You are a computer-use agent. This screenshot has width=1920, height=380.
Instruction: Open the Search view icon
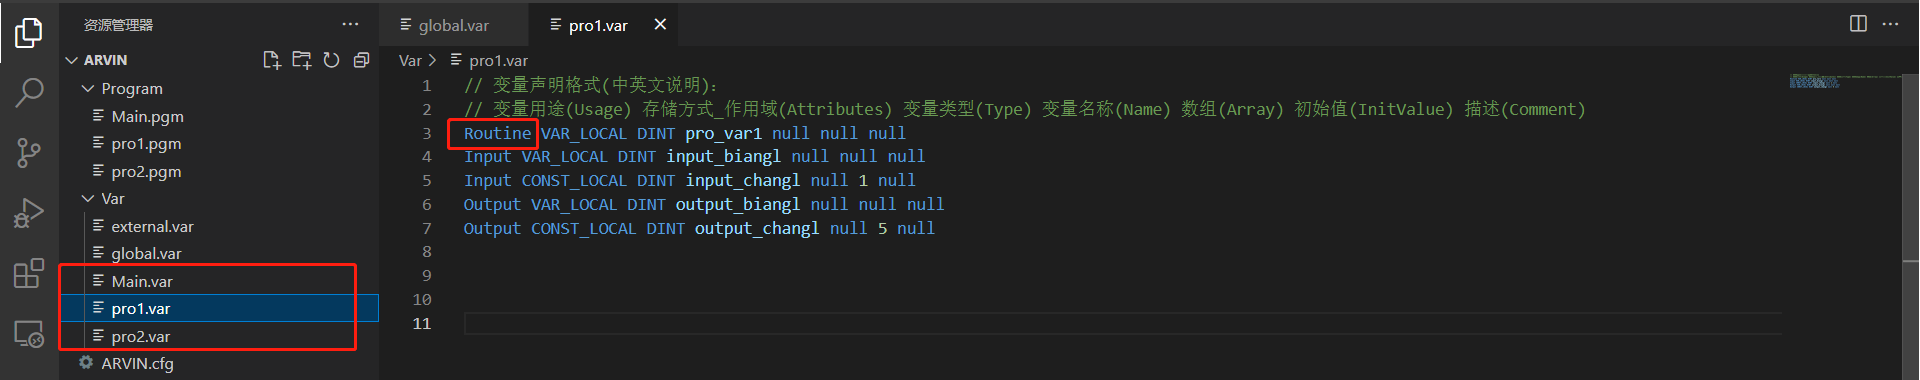[29, 93]
